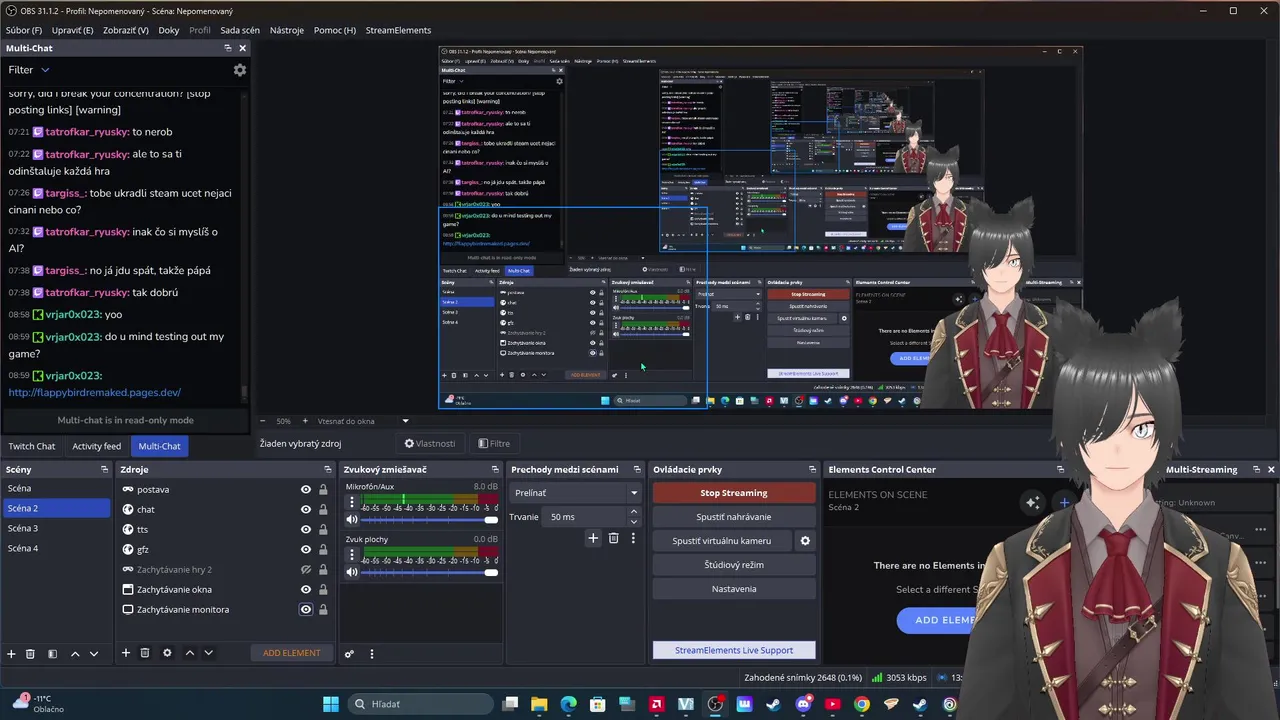Open the Nástroje menu
This screenshot has height=720, width=1280.
tap(287, 30)
